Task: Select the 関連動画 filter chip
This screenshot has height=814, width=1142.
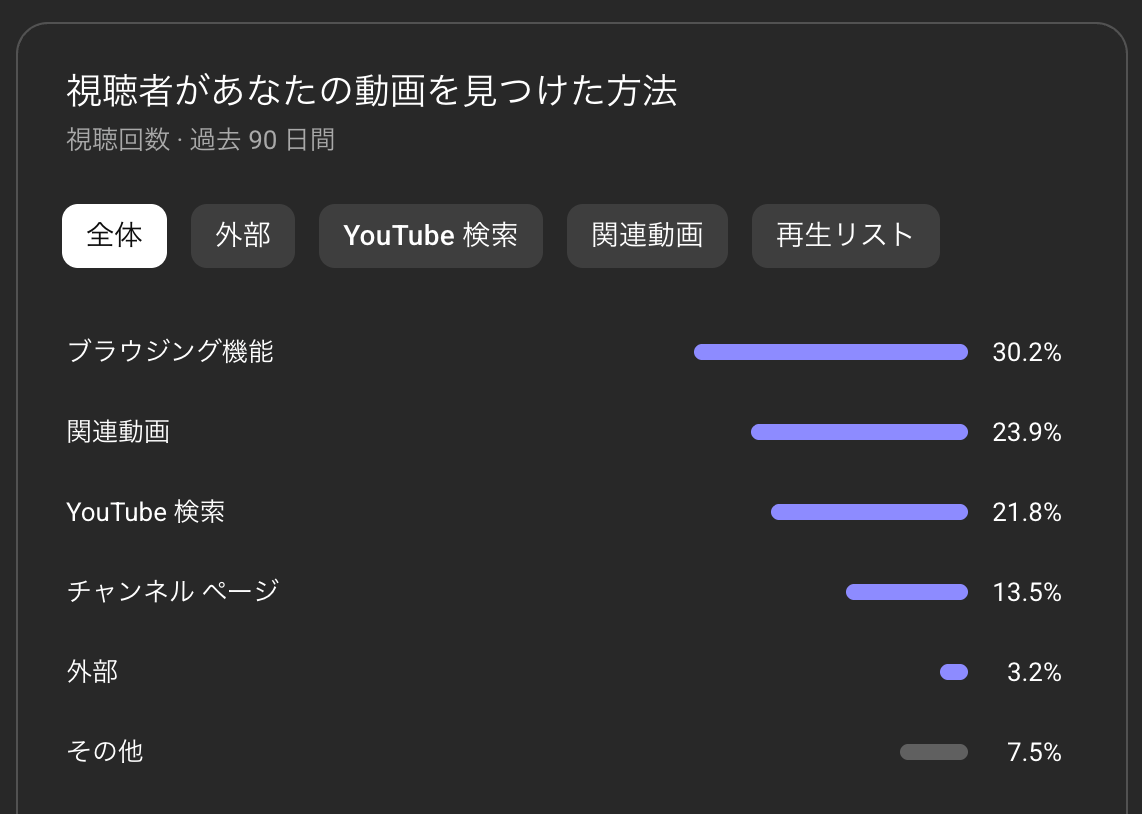Action: coord(647,236)
